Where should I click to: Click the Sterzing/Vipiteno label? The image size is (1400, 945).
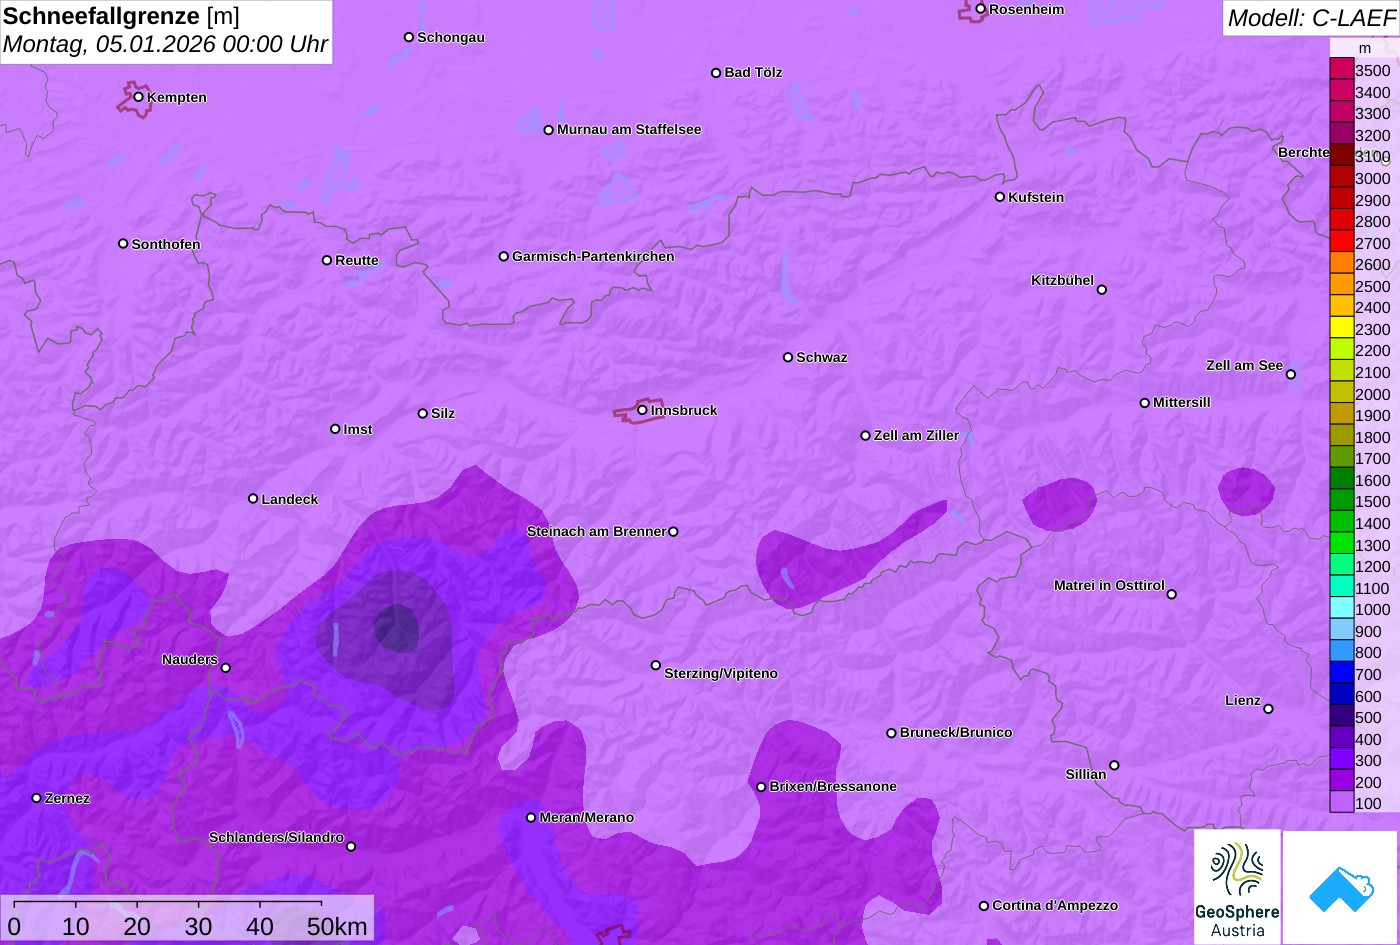tap(721, 674)
